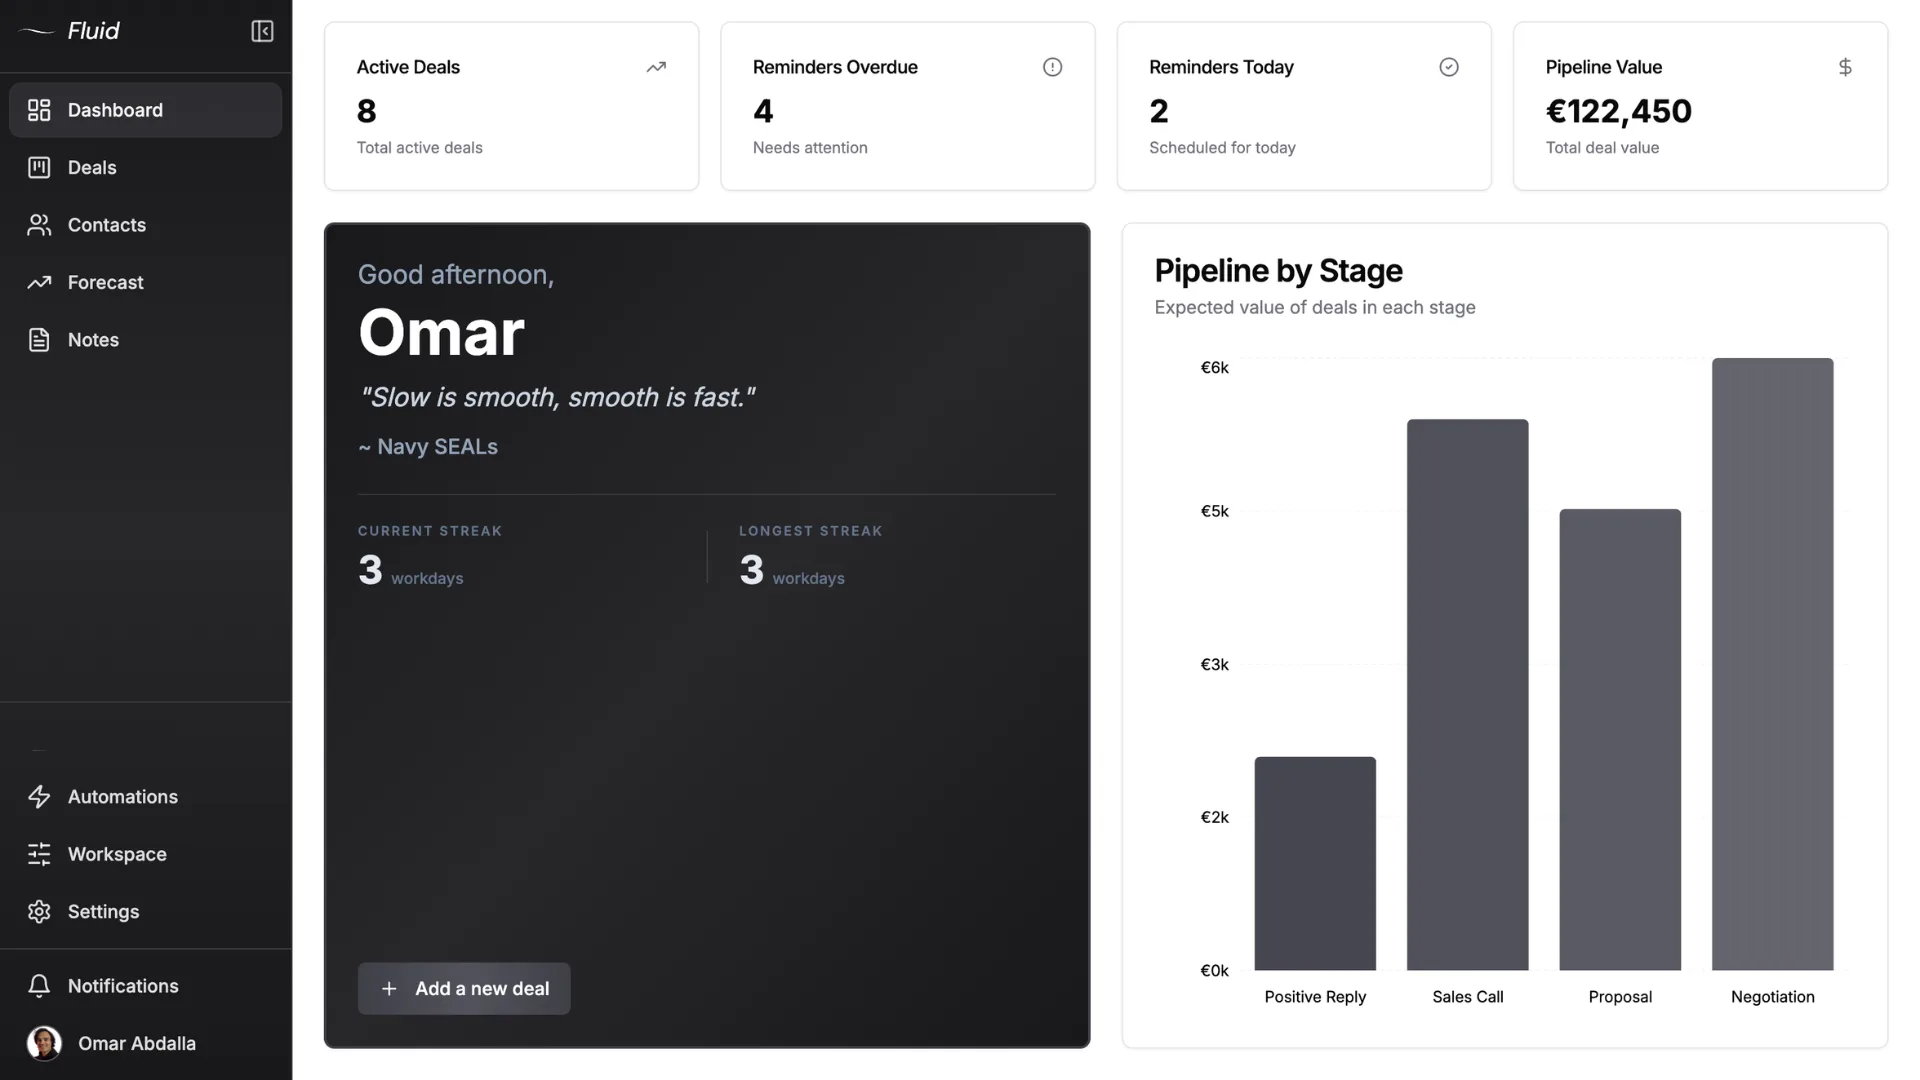Viewport: 1920px width, 1080px height.
Task: Click the Workspace sliders icon
Action: [39, 854]
